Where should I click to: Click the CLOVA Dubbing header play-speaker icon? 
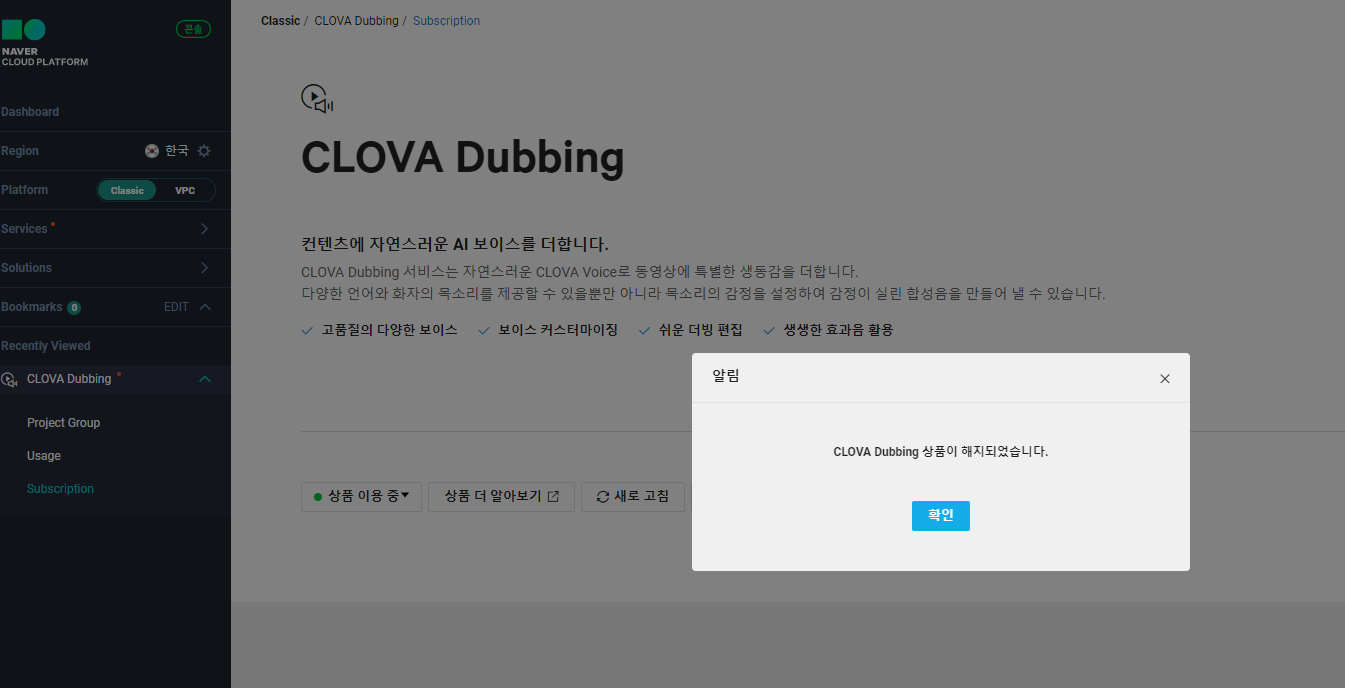[x=317, y=99]
